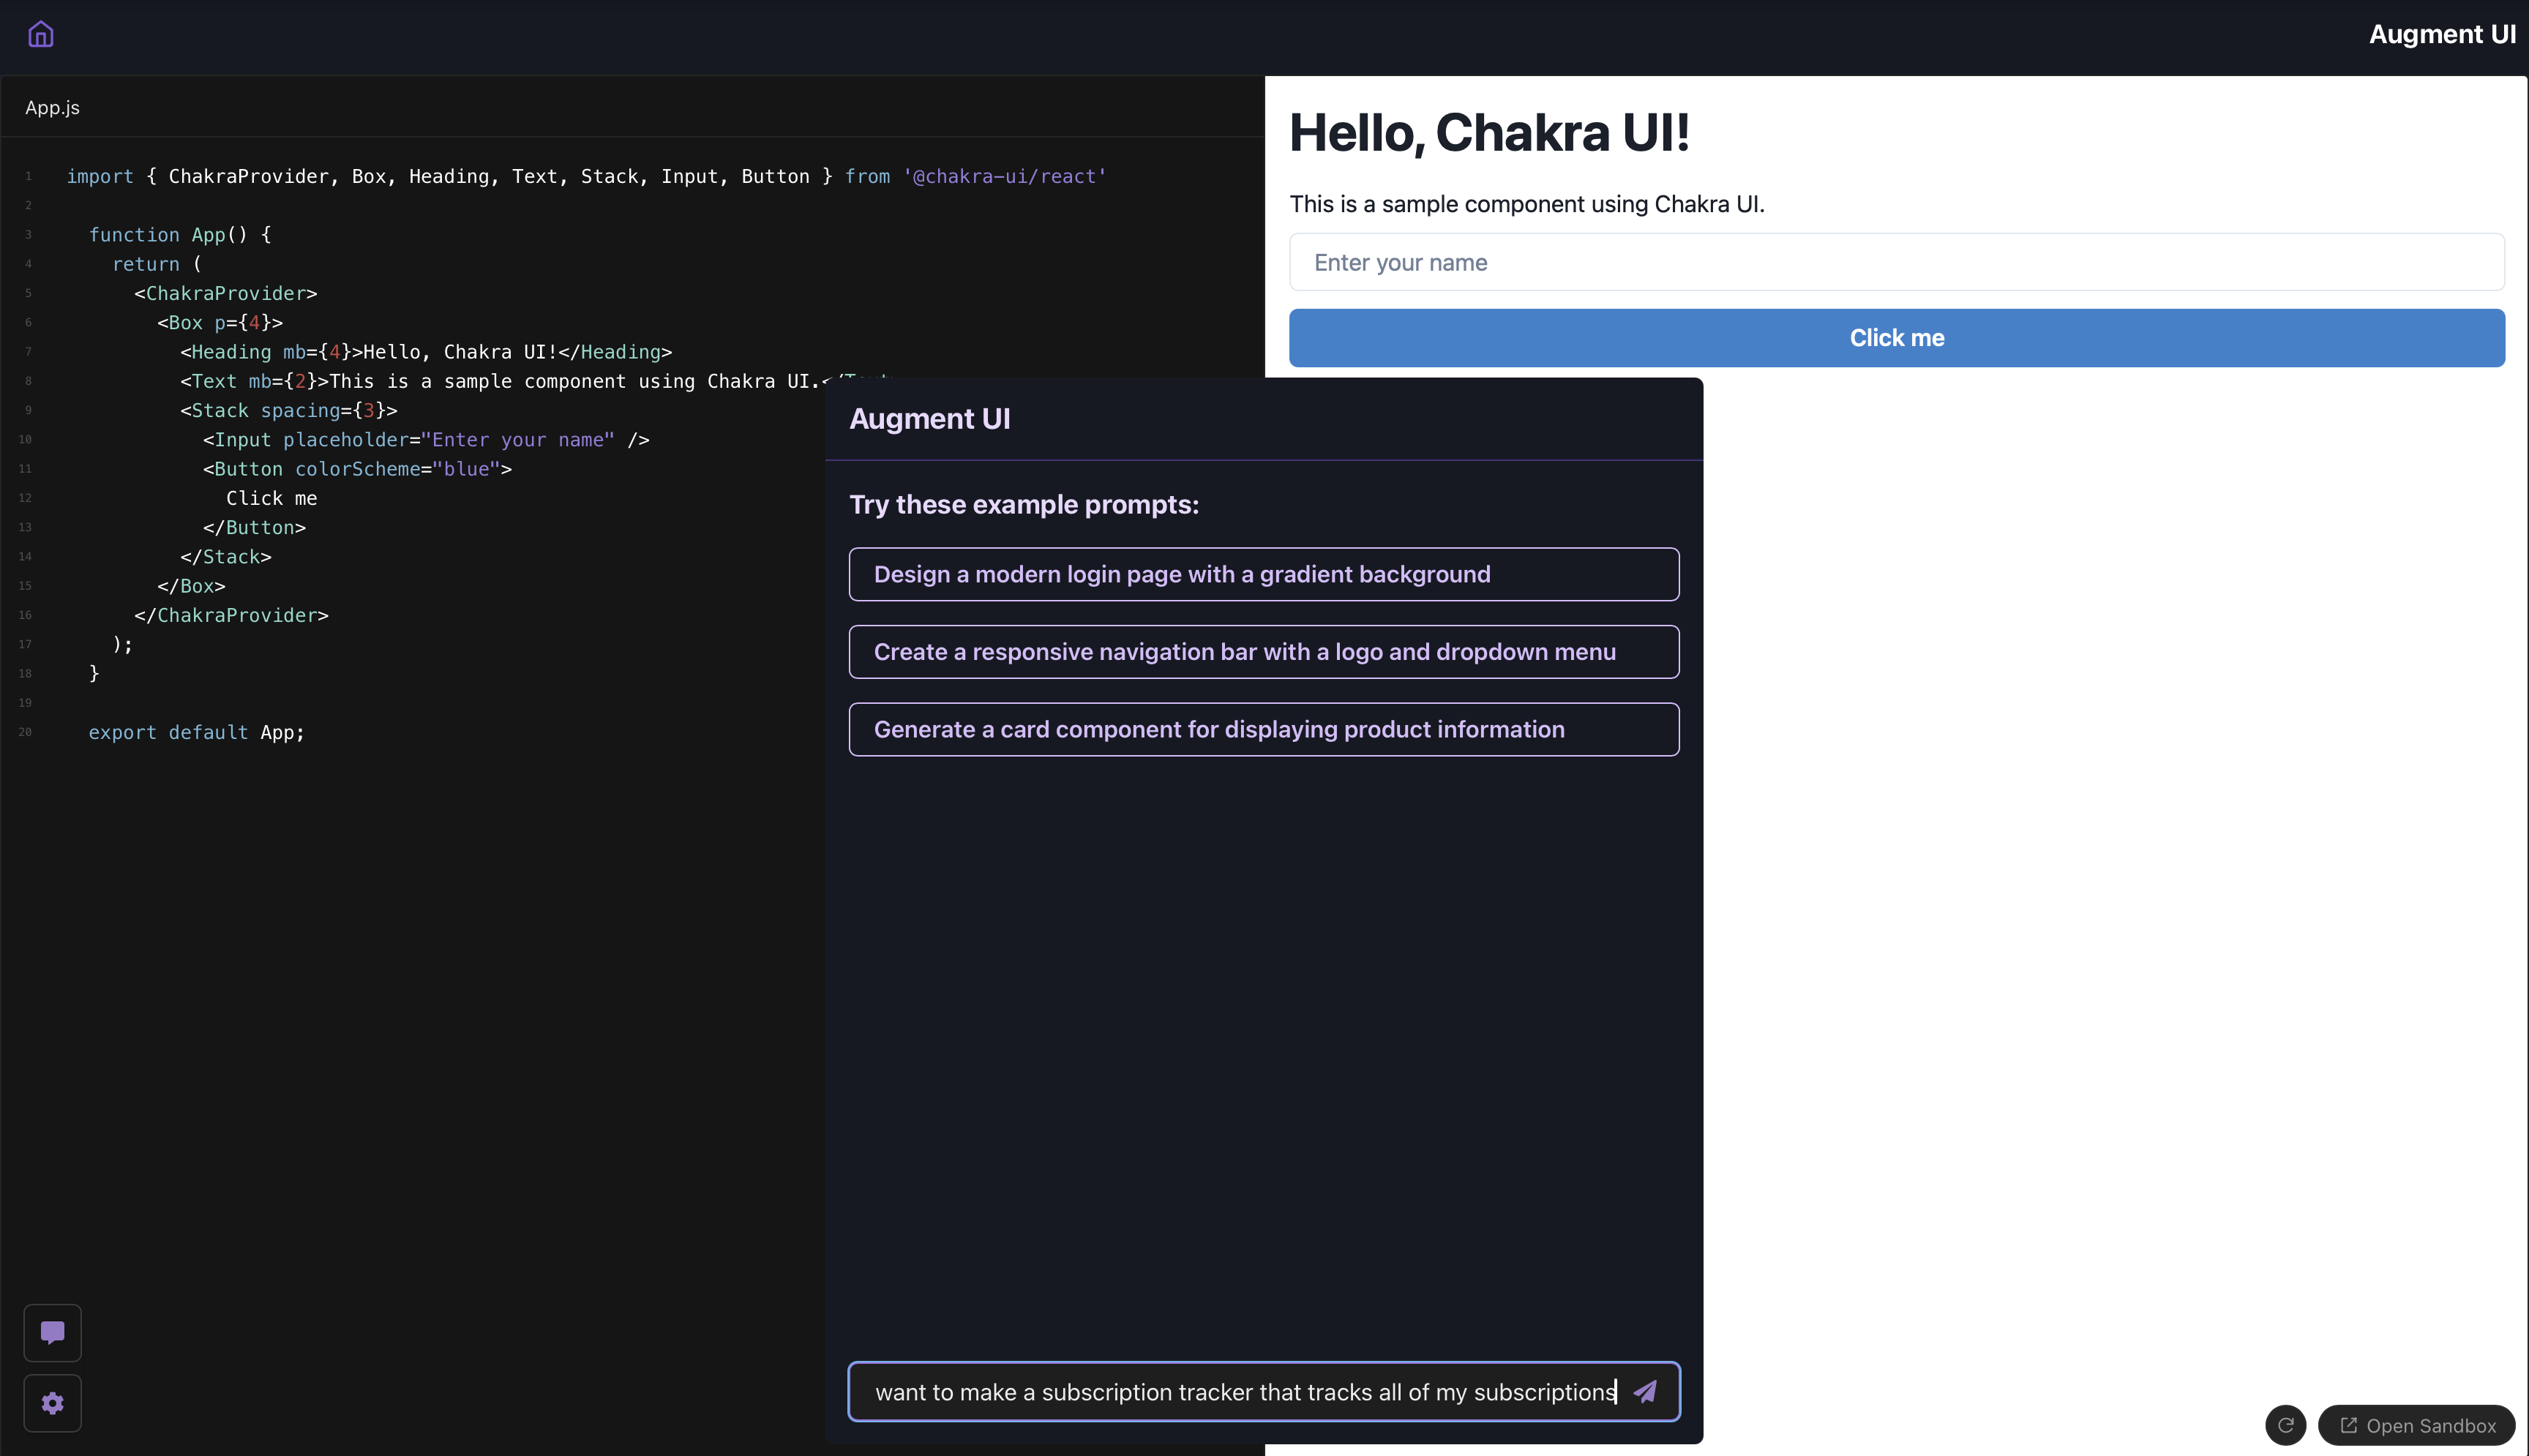Click into the chat prompt text field
Screen dimensions: 2529x1456
(x=1240, y=1392)
